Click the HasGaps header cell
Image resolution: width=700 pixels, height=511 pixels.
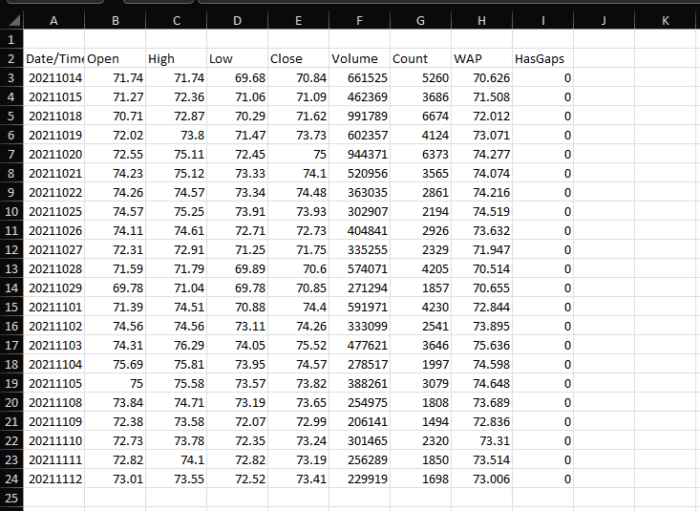pyautogui.click(x=543, y=58)
